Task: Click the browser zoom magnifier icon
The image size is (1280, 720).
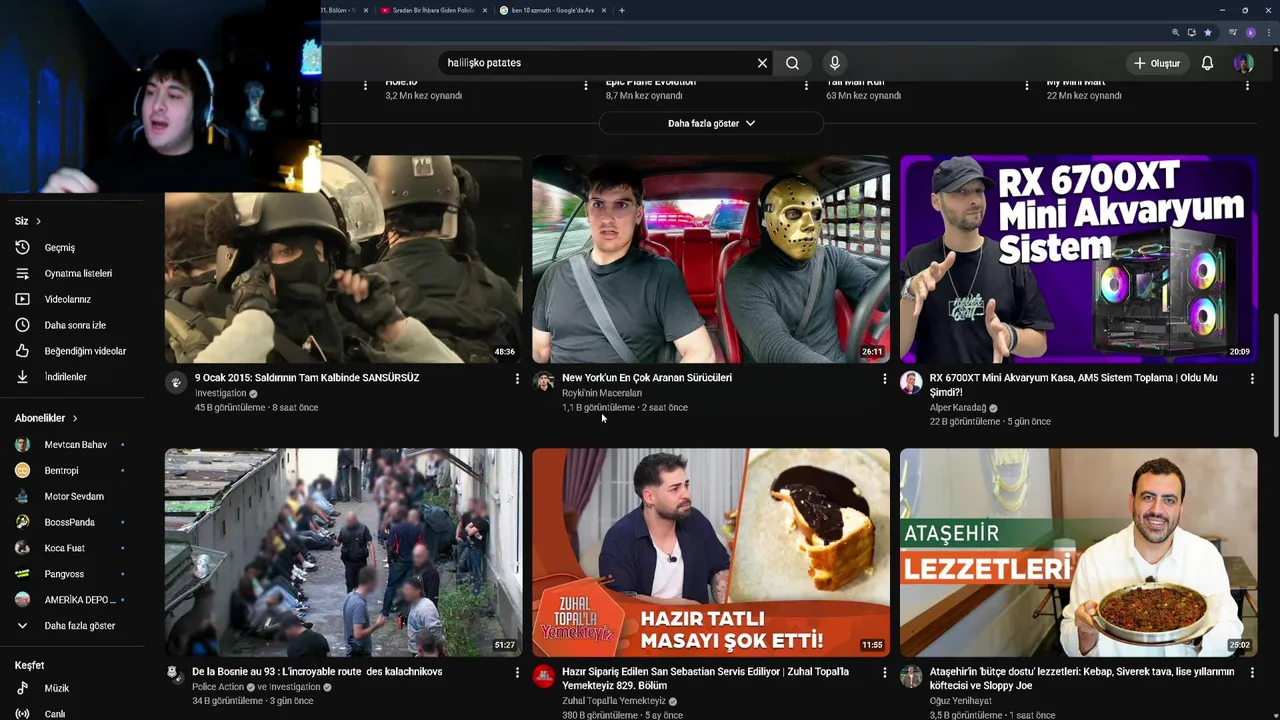Action: tap(1176, 32)
